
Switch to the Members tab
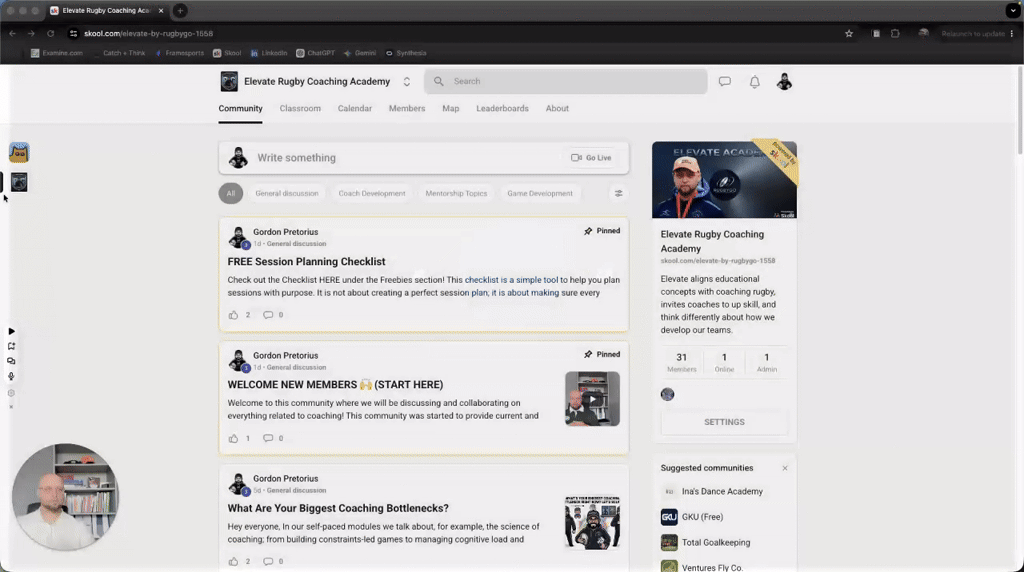coord(407,108)
